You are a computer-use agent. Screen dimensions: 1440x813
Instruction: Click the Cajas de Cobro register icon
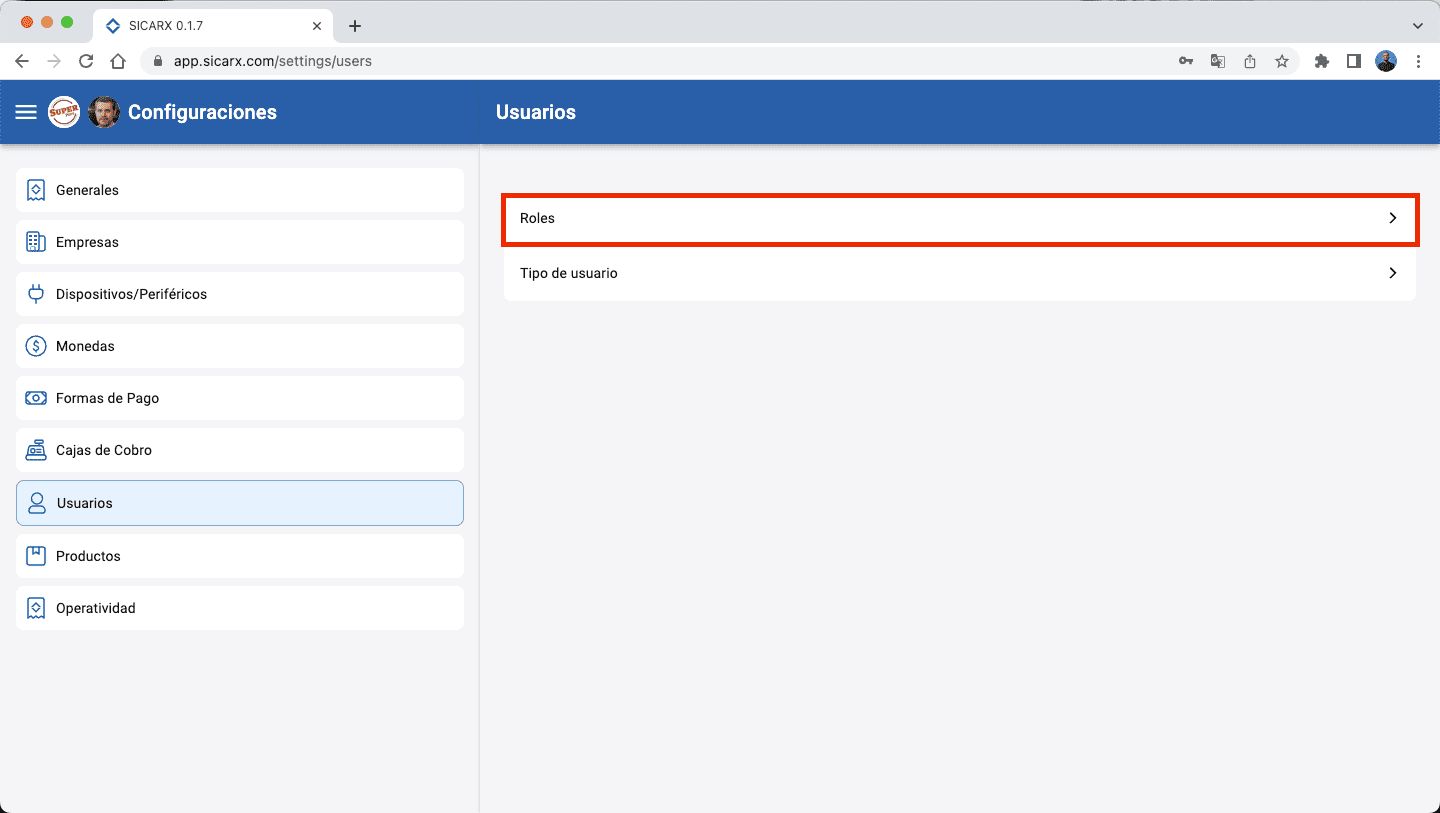point(36,450)
